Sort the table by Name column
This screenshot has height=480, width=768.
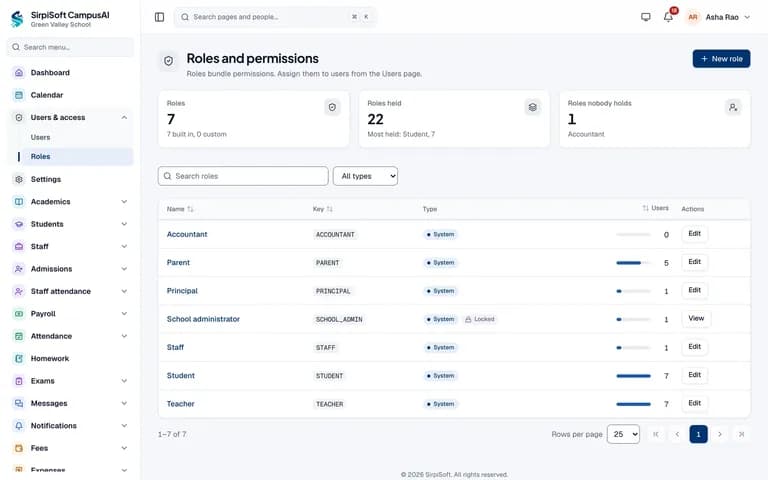[x=180, y=209]
